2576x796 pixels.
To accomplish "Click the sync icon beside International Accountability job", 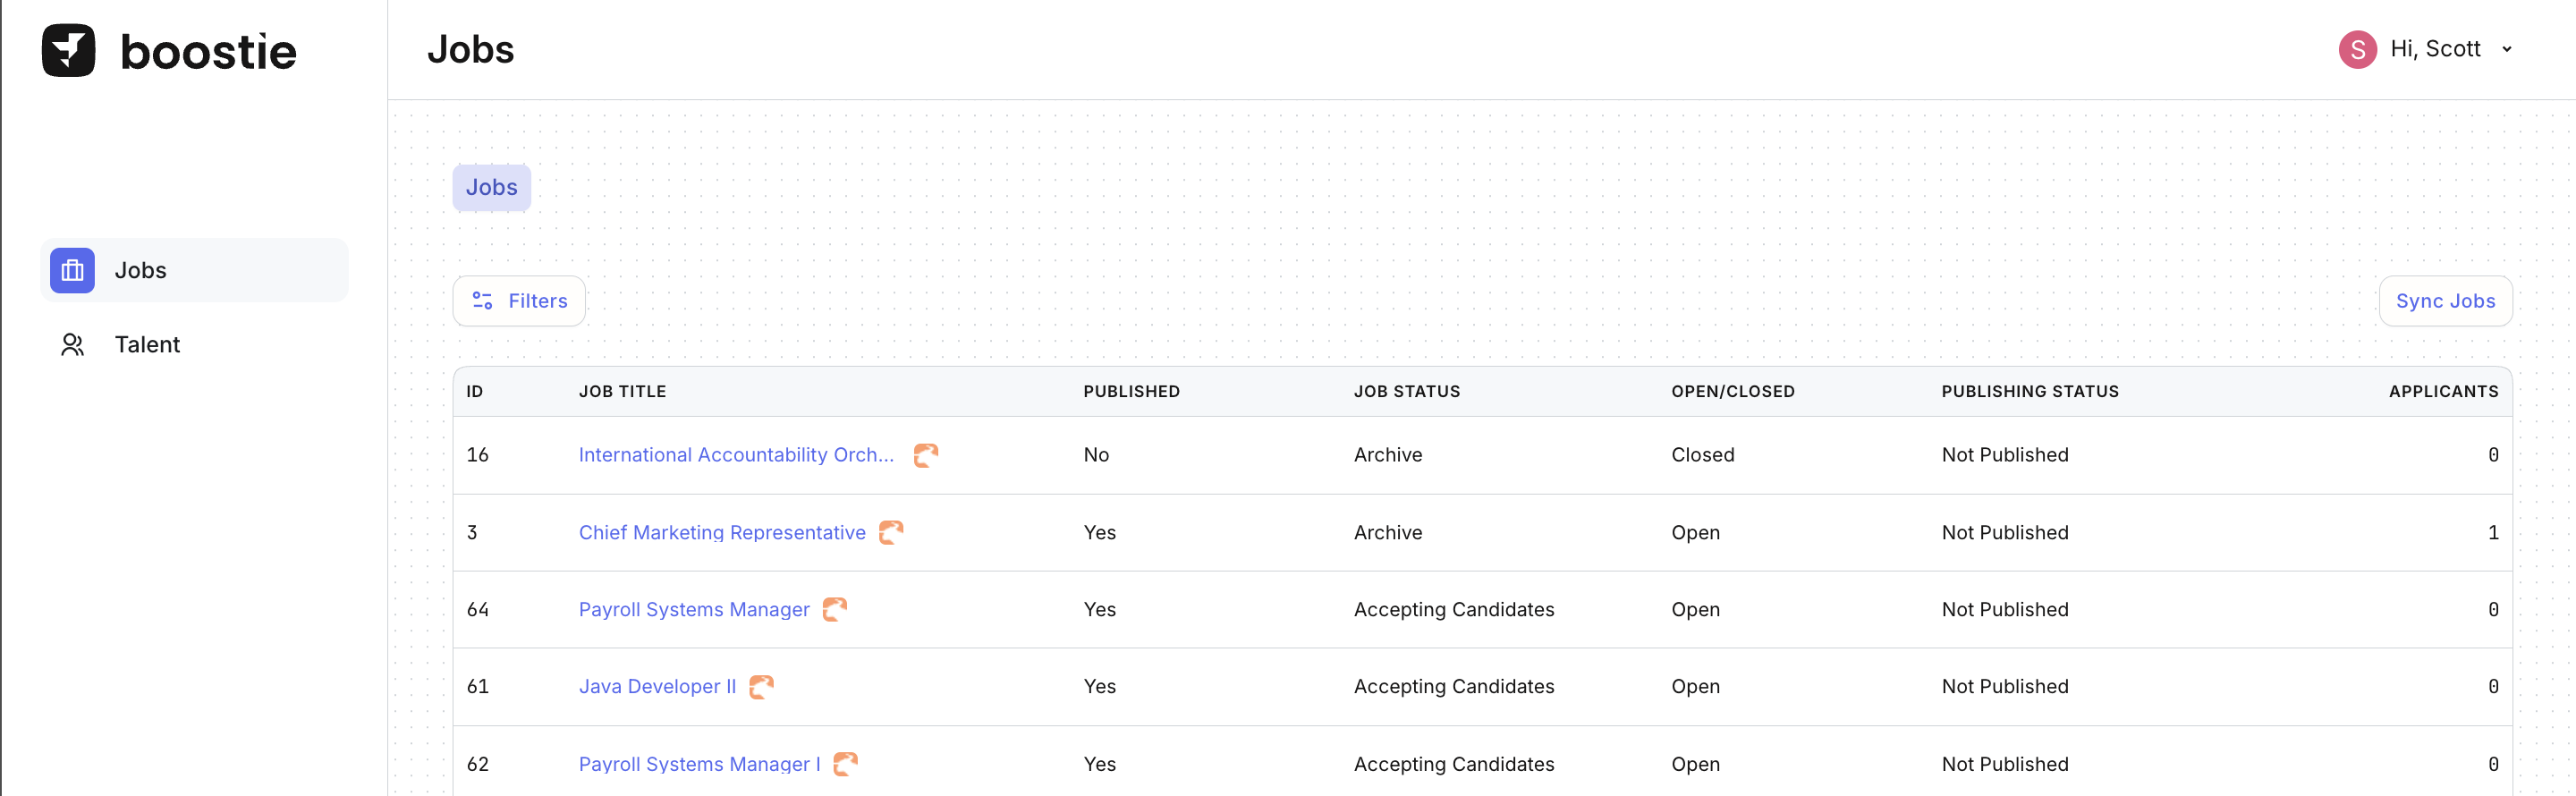I will tap(925, 455).
